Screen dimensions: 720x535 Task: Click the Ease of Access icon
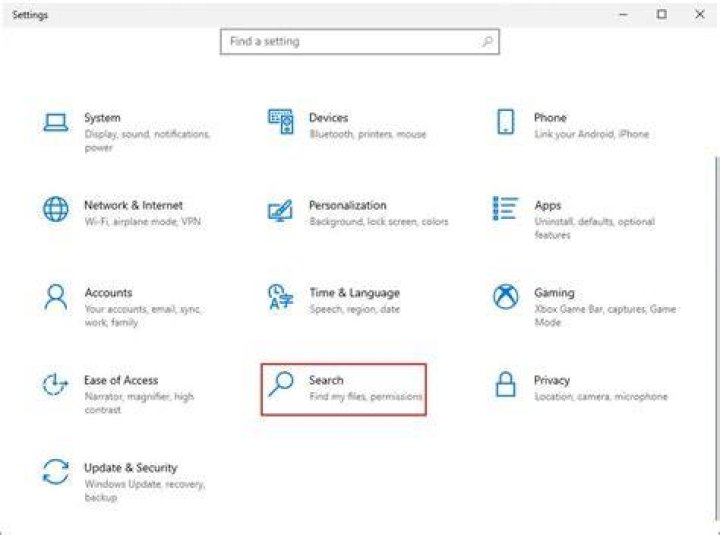pos(55,384)
